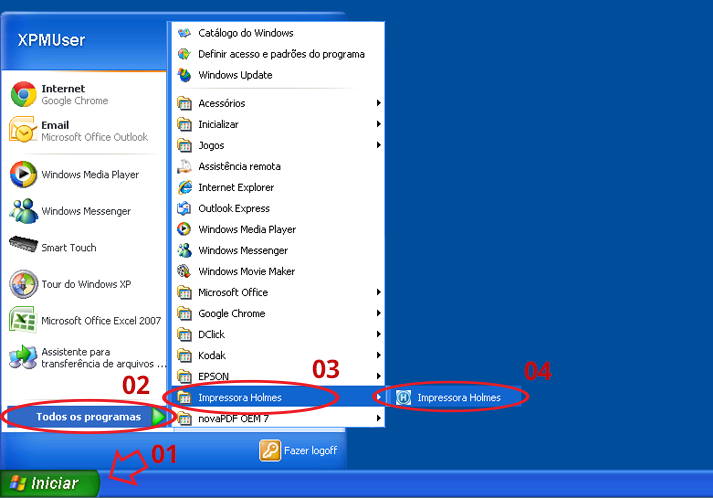Expand the Google Chrome folder submenu arrow
This screenshot has height=498, width=713.
[x=378, y=313]
